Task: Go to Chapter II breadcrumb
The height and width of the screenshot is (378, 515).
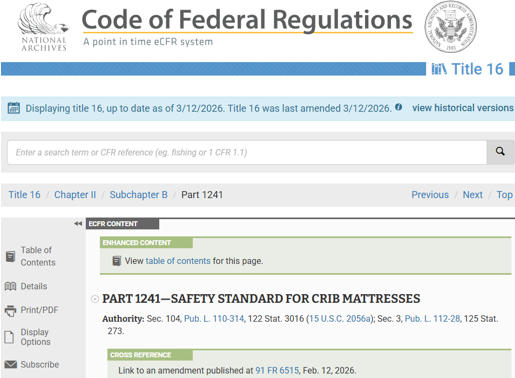Action: pyautogui.click(x=75, y=195)
